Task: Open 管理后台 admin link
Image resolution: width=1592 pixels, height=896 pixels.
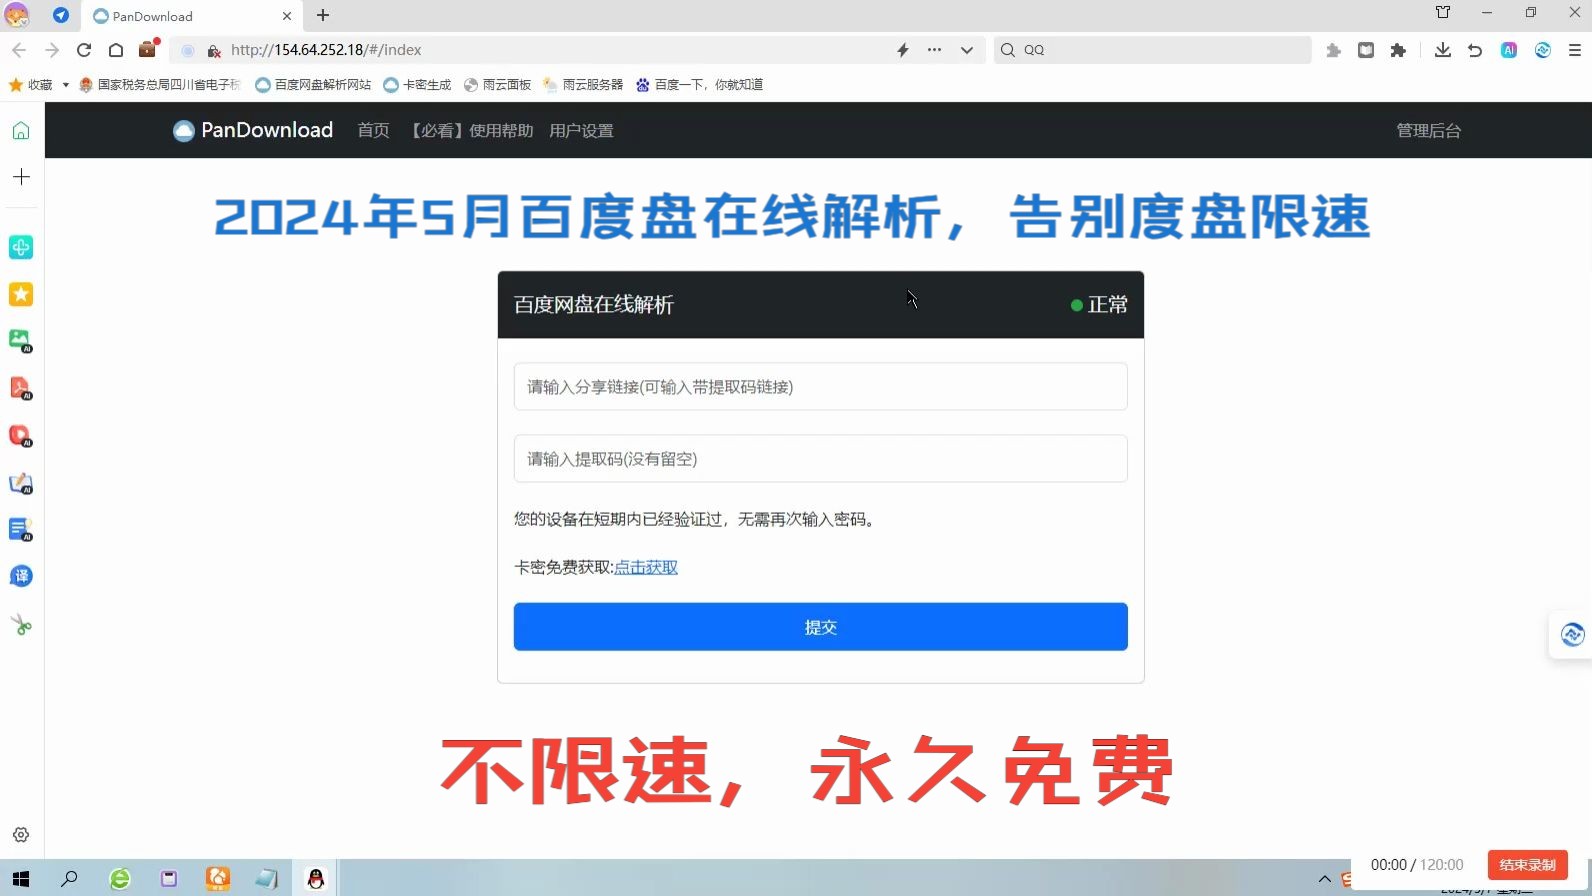Action: tap(1428, 131)
